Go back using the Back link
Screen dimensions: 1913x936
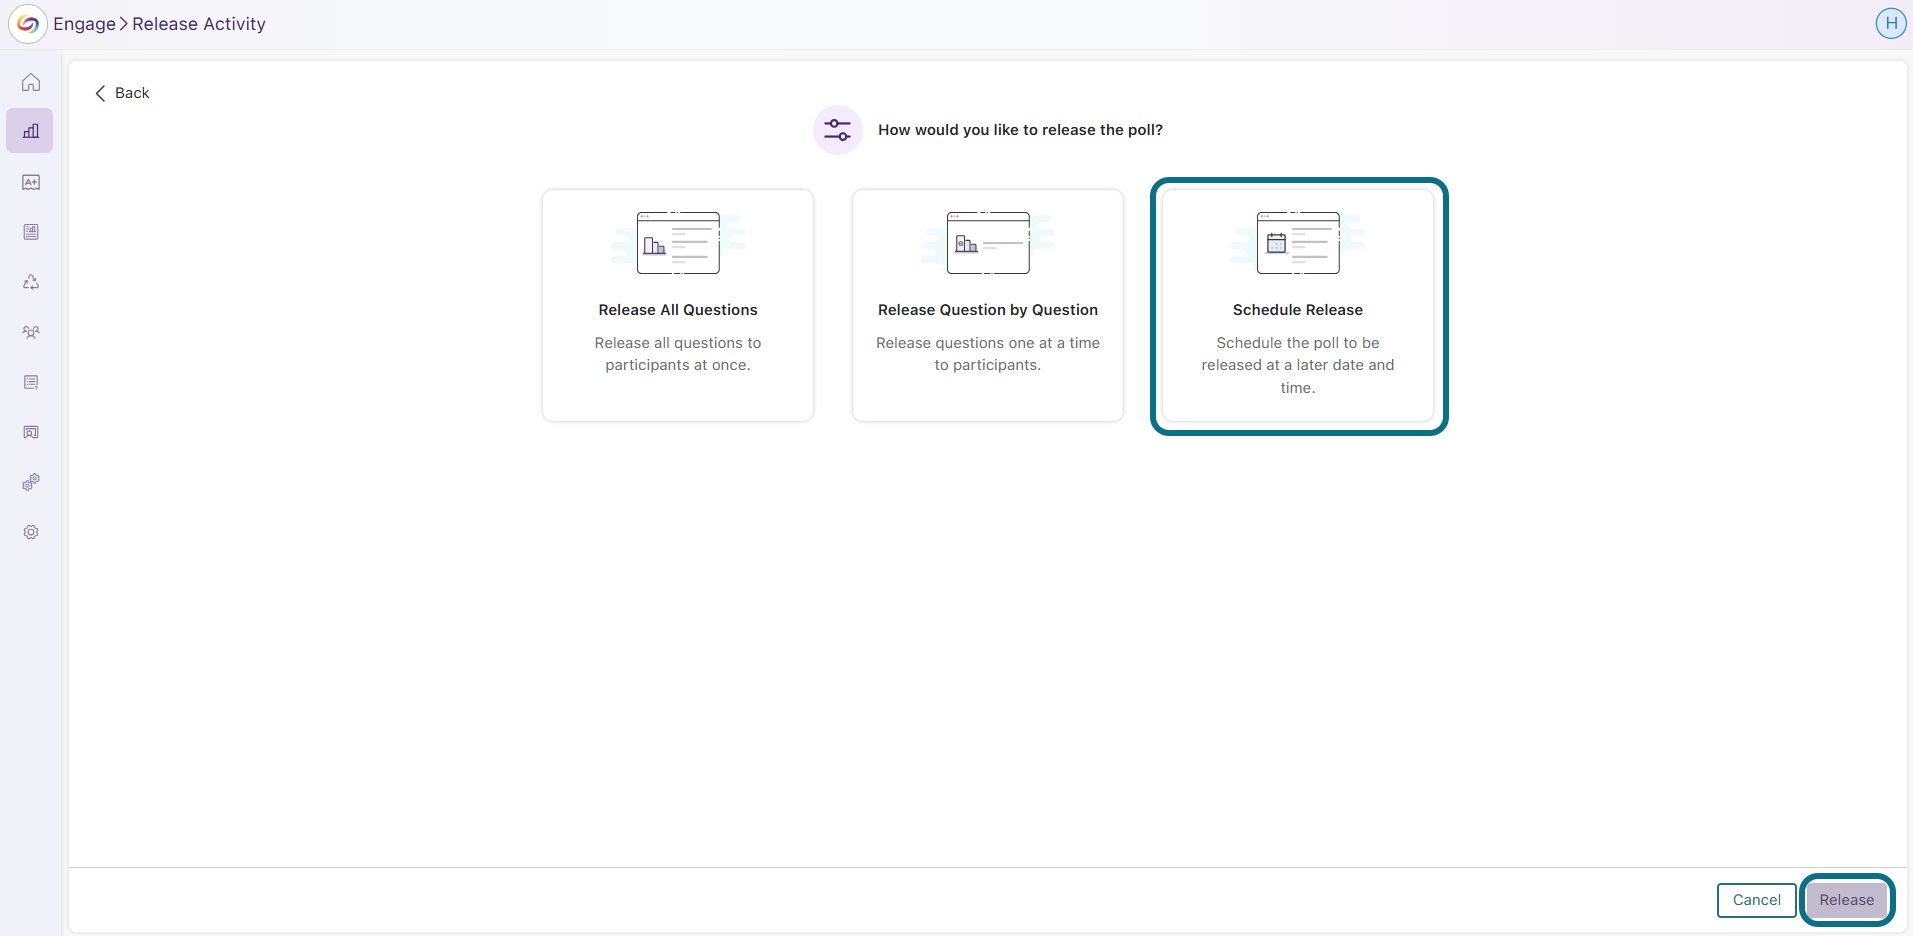(122, 93)
